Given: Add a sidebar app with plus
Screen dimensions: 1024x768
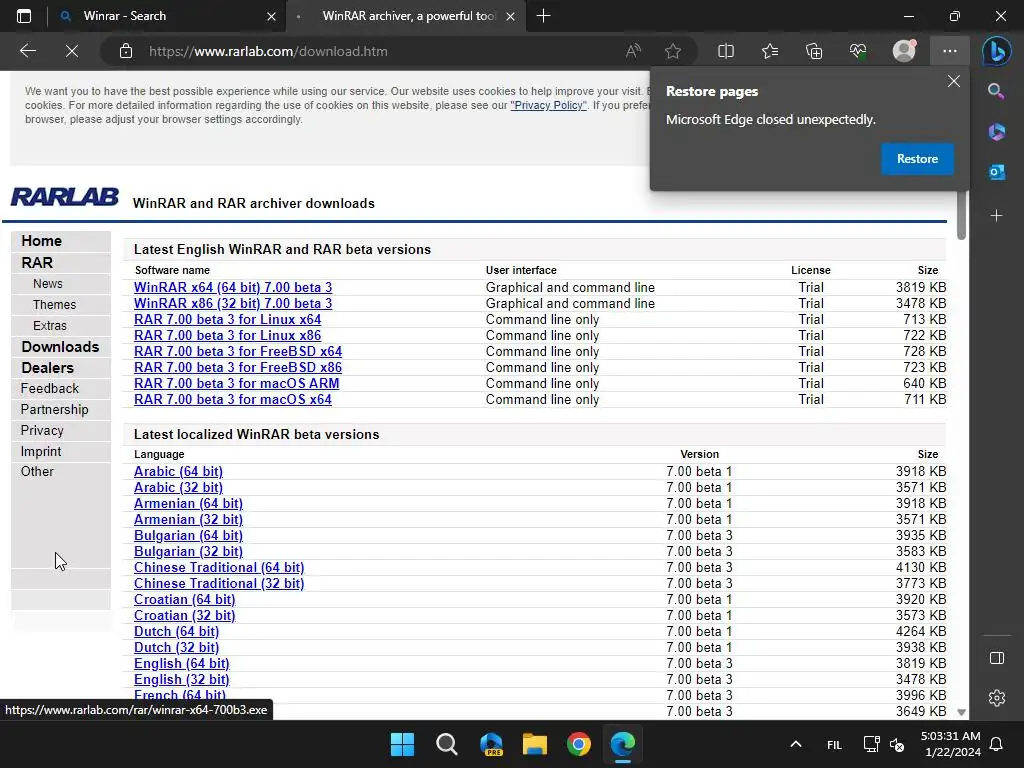Looking at the screenshot, I should click(996, 215).
